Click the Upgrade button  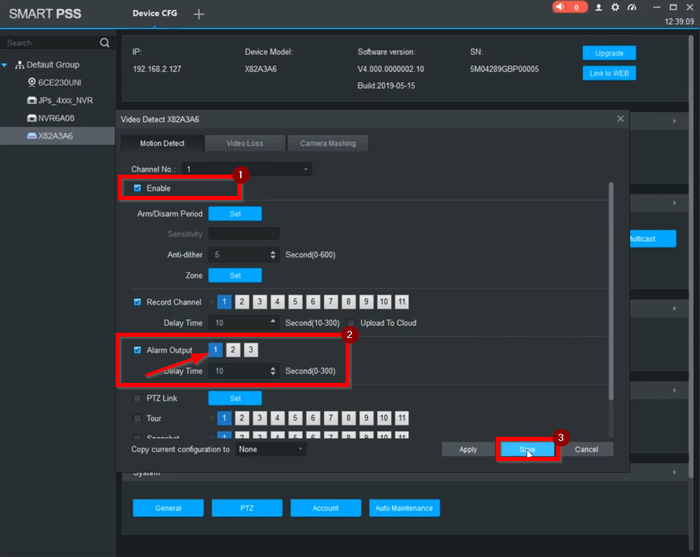pos(609,53)
